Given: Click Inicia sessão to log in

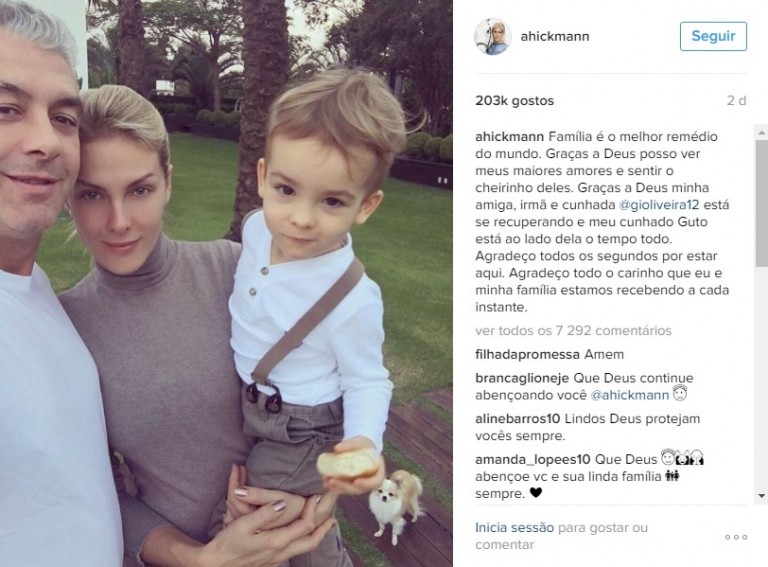Looking at the screenshot, I should [x=514, y=527].
